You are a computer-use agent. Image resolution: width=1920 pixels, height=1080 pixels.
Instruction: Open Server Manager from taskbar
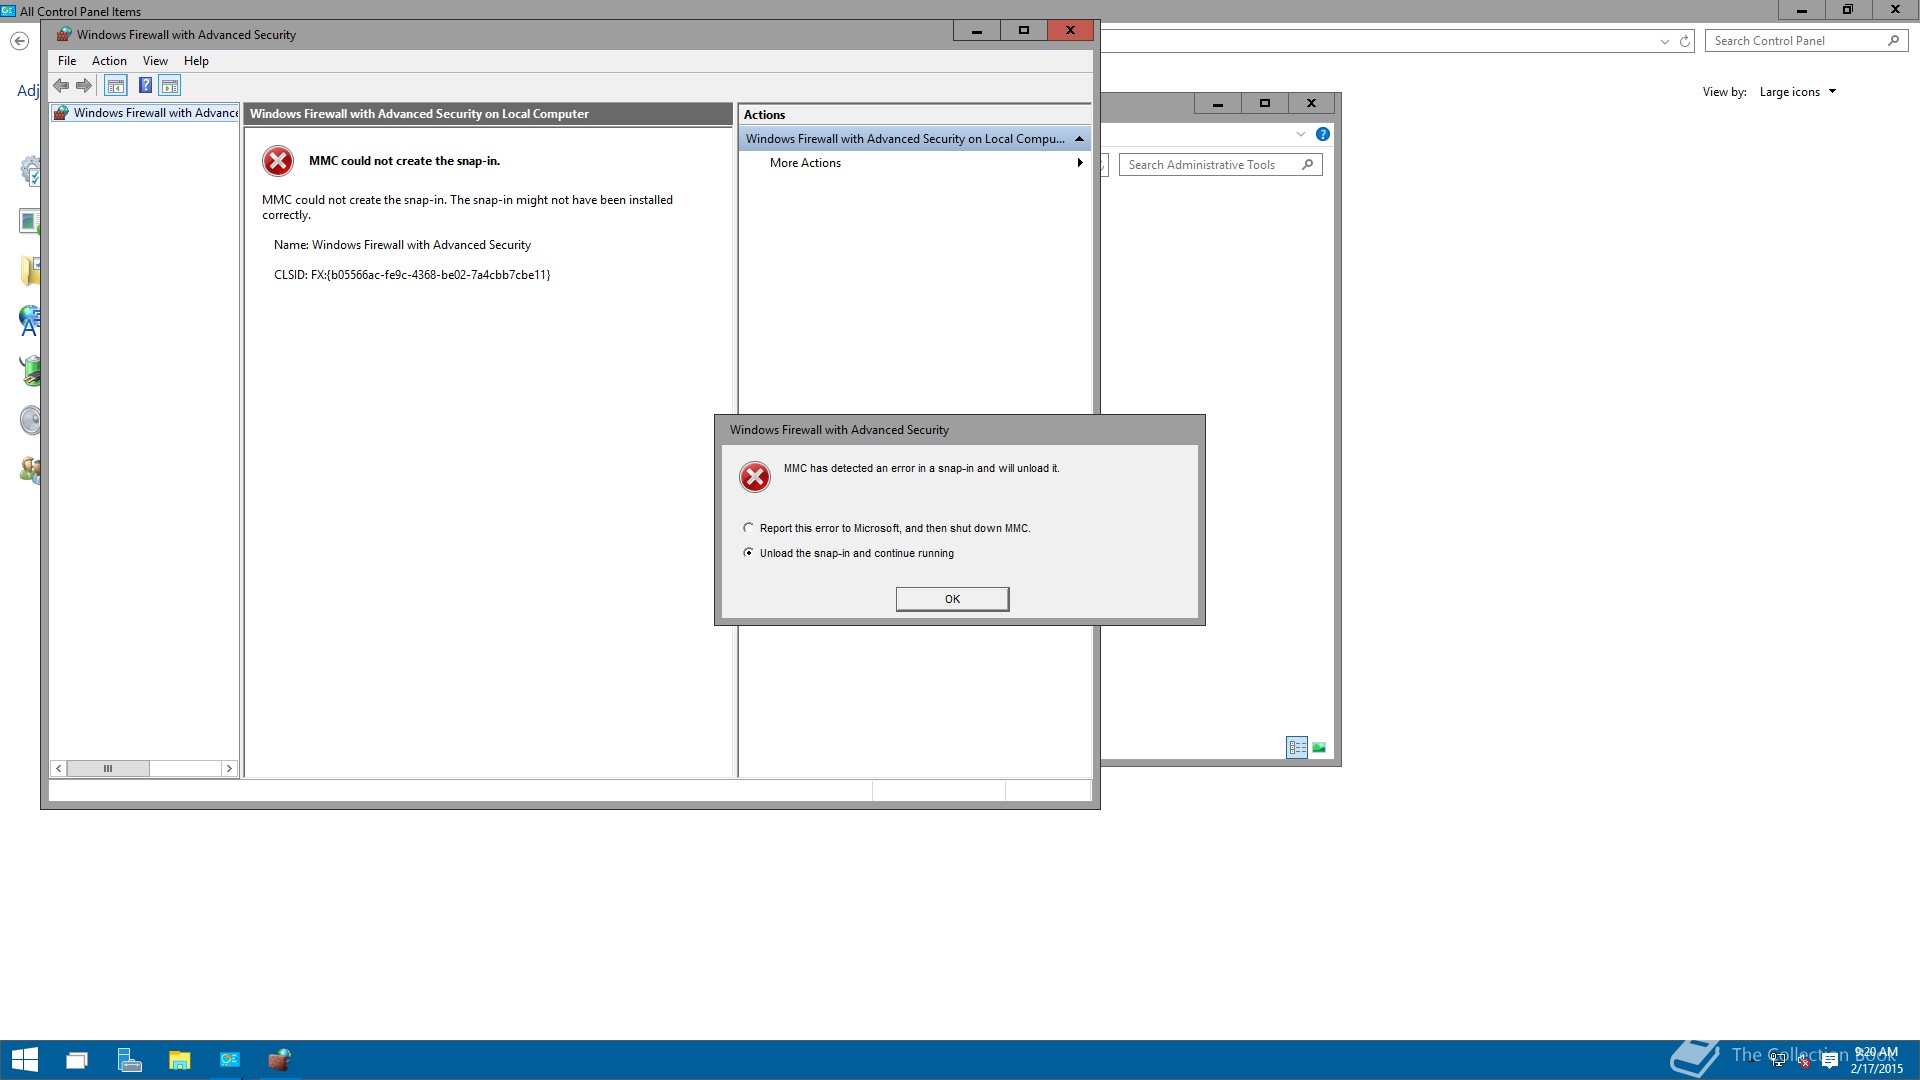pos(129,1060)
